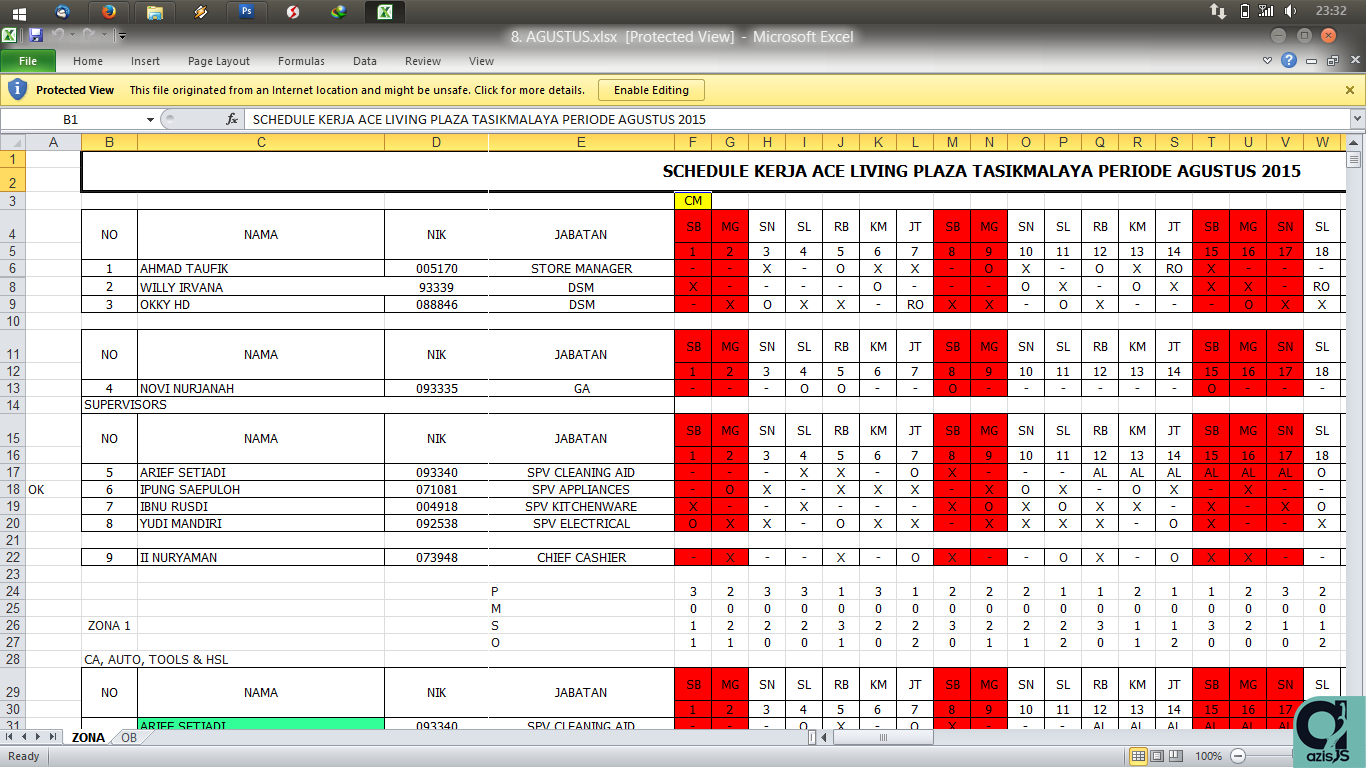Minimize the ribbon with the chevron control

[1267, 60]
